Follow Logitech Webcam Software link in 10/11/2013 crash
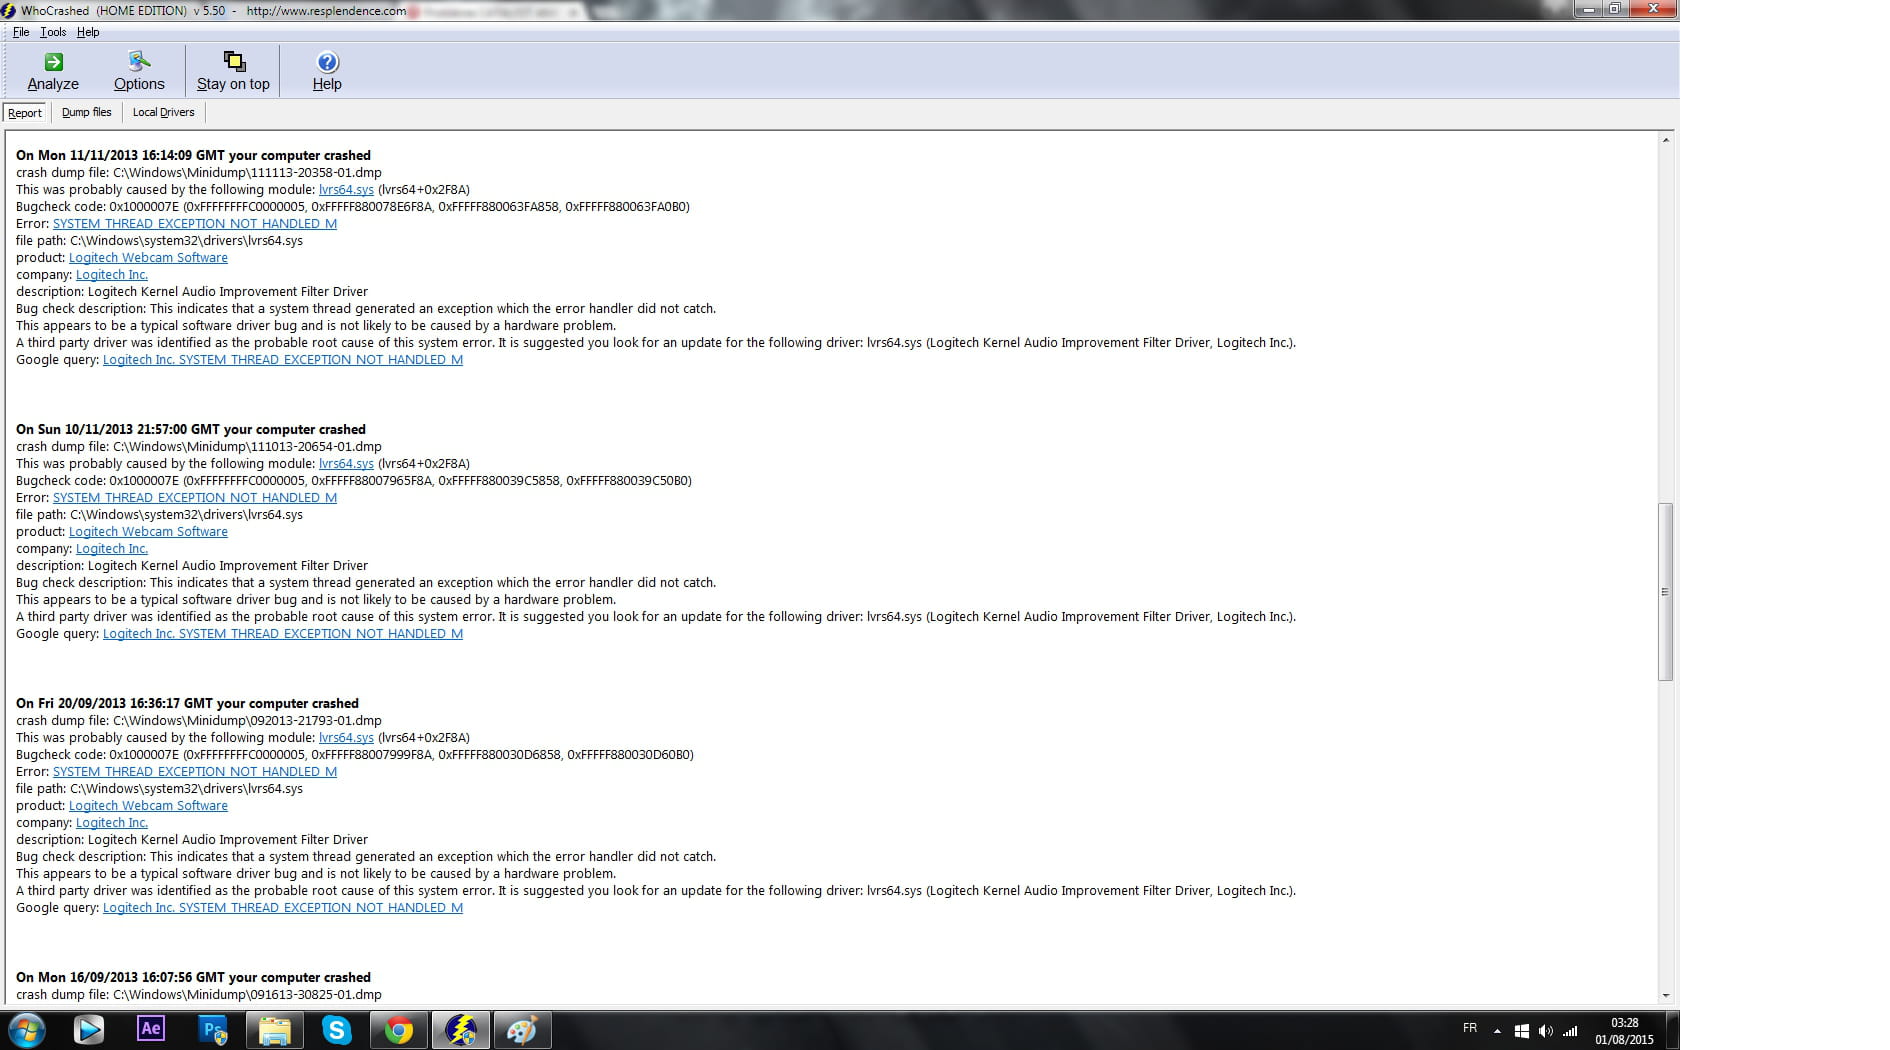 coord(148,532)
